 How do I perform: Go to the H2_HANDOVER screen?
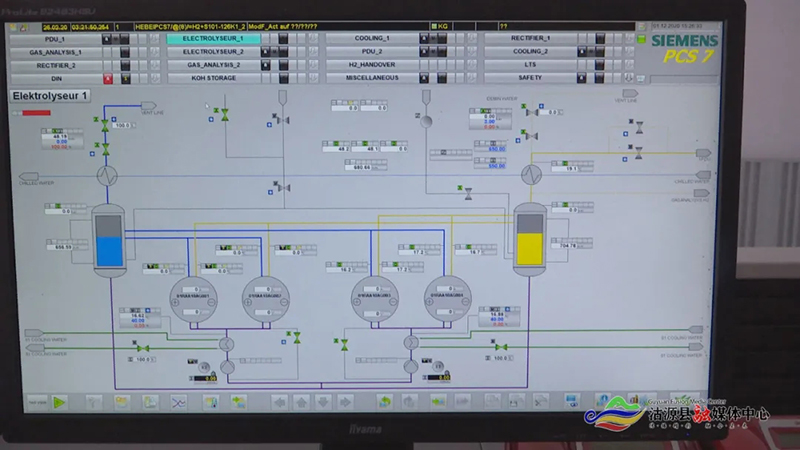click(371, 64)
